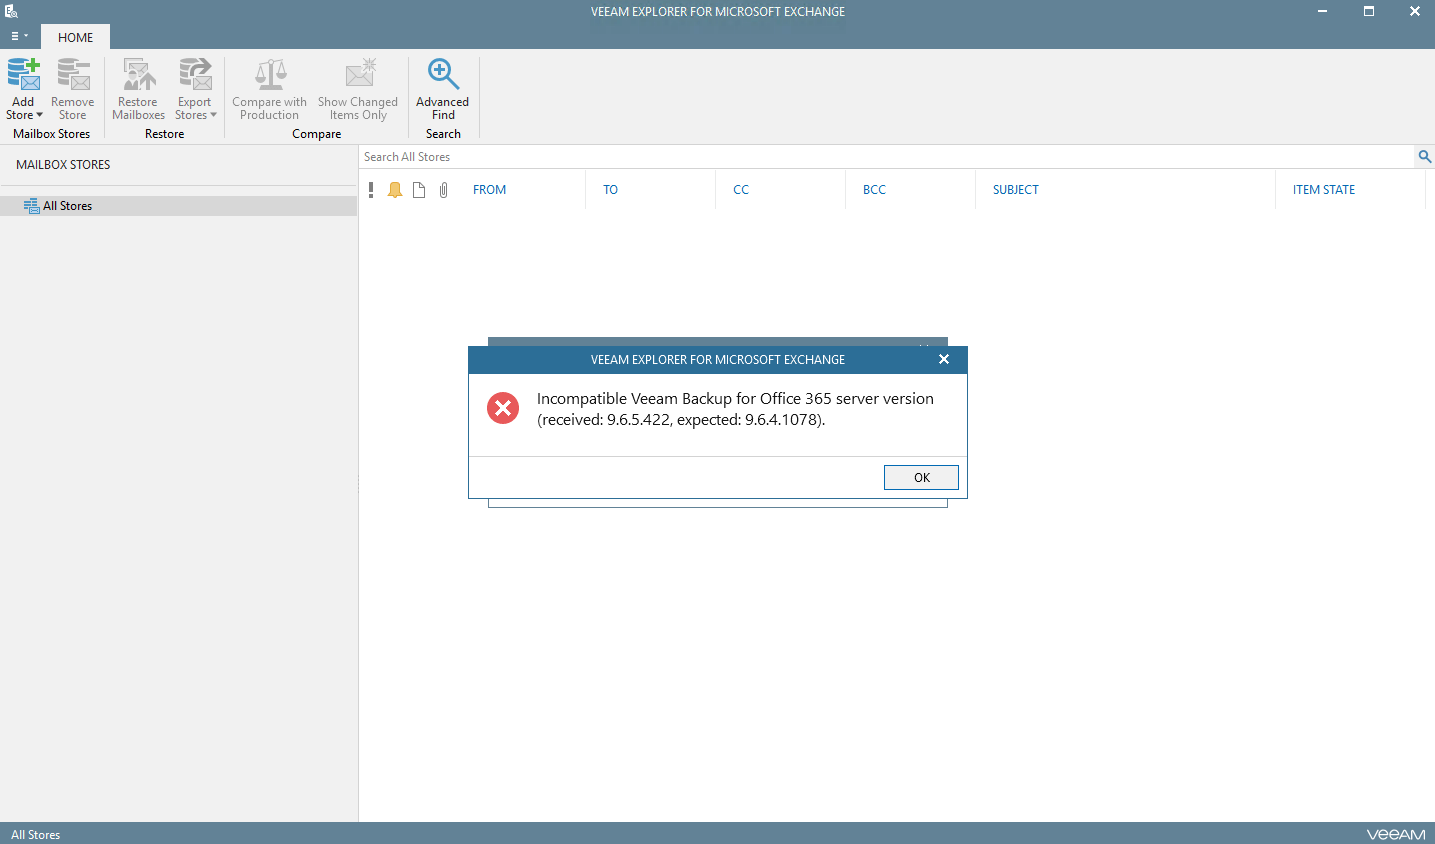The width and height of the screenshot is (1435, 844).
Task: Click the All Stores status bar text
Action: point(36,835)
